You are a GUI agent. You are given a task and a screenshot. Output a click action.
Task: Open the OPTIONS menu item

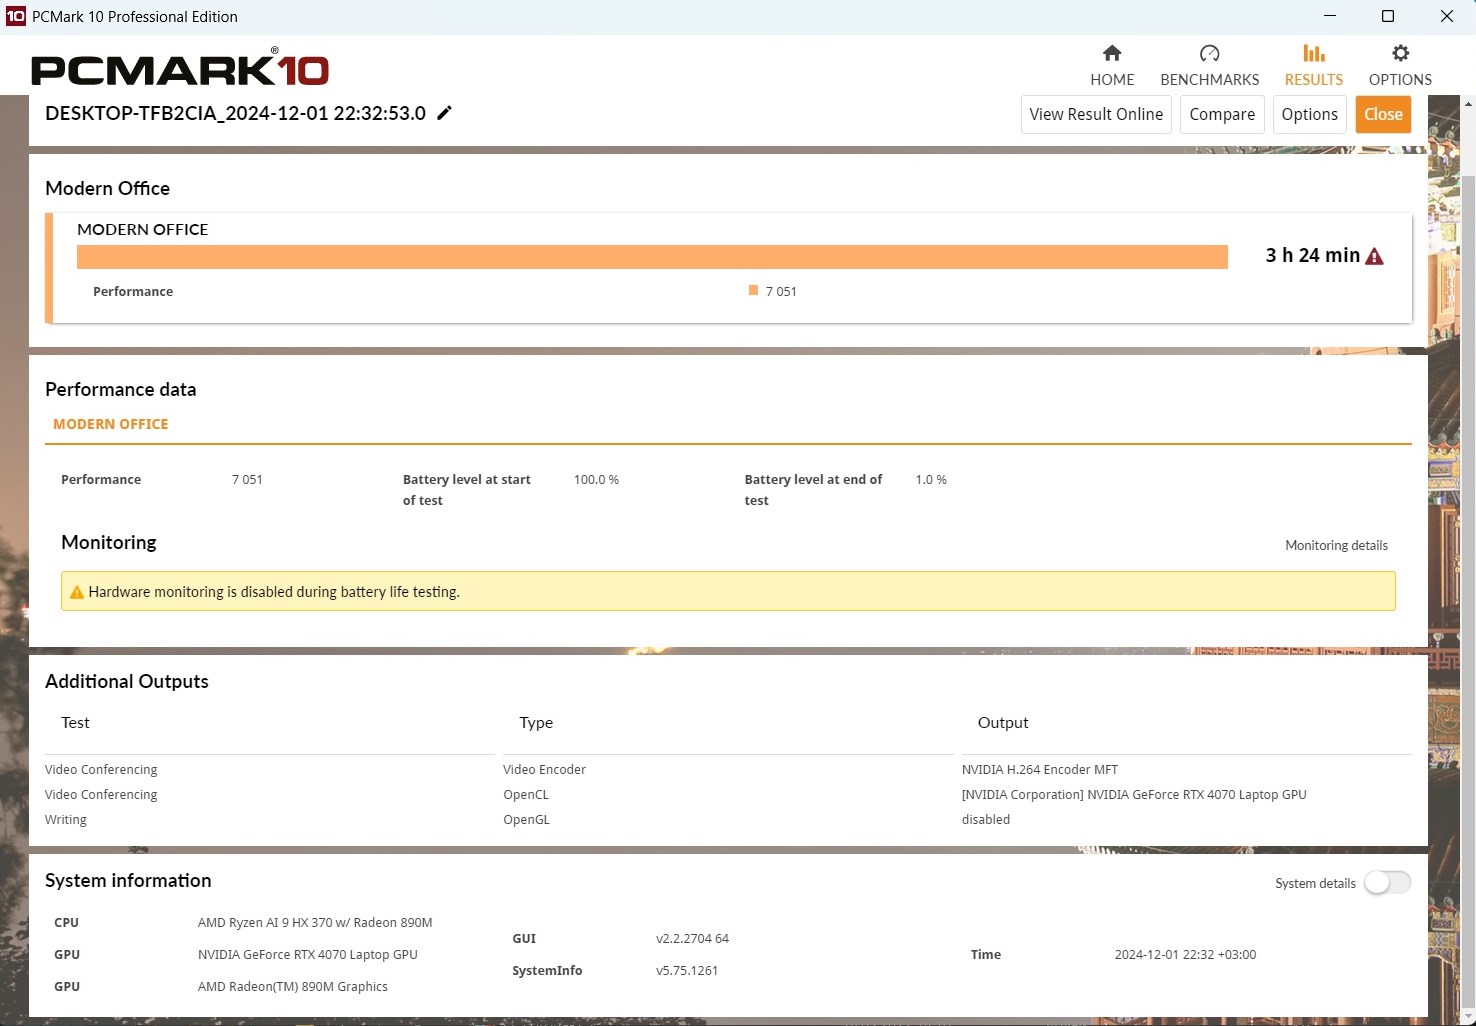[x=1400, y=80]
